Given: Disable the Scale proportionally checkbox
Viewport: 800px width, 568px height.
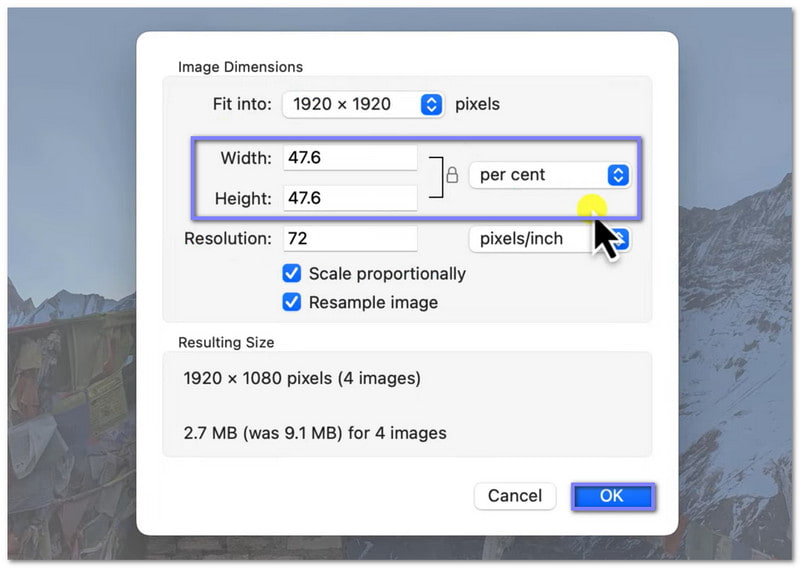Looking at the screenshot, I should coord(292,273).
